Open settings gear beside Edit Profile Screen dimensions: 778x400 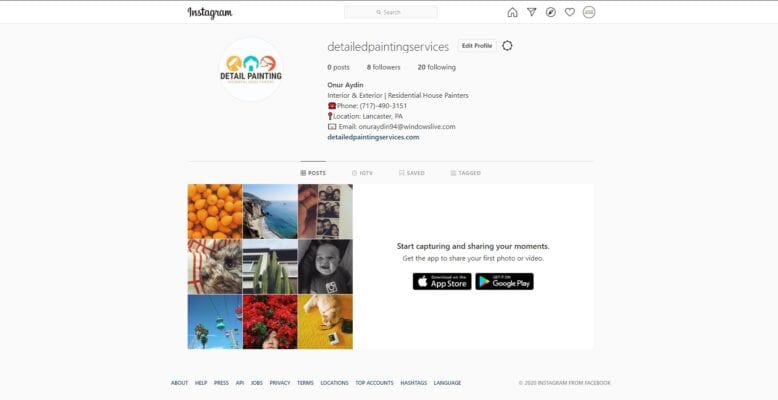[x=507, y=46]
